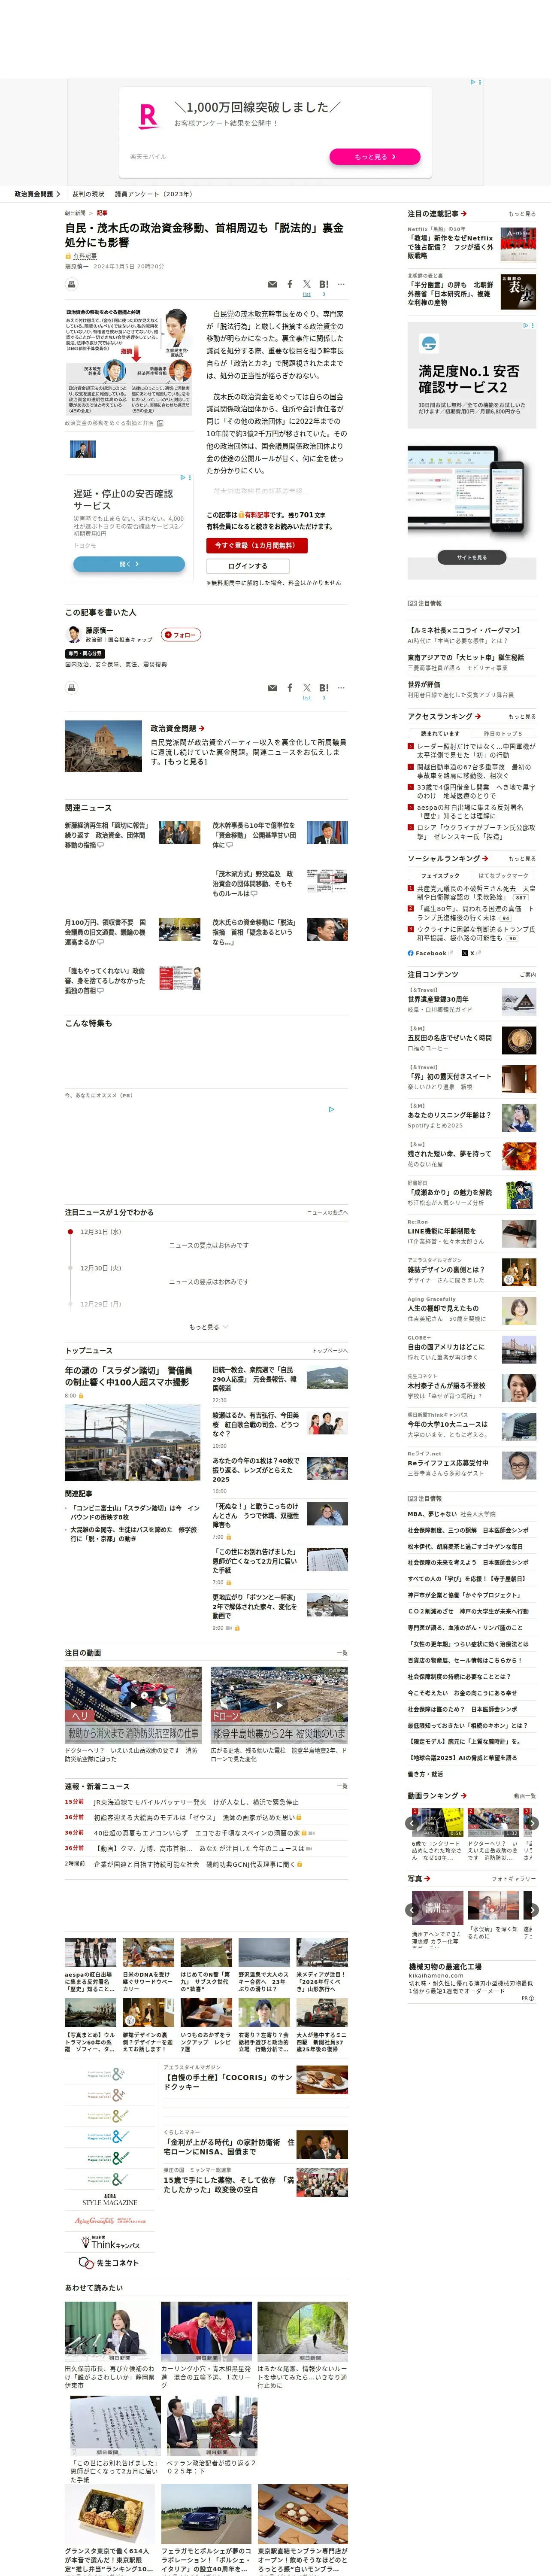Click the red arrow beside 注目の連載記事
551x2576 pixels.
[464, 213]
